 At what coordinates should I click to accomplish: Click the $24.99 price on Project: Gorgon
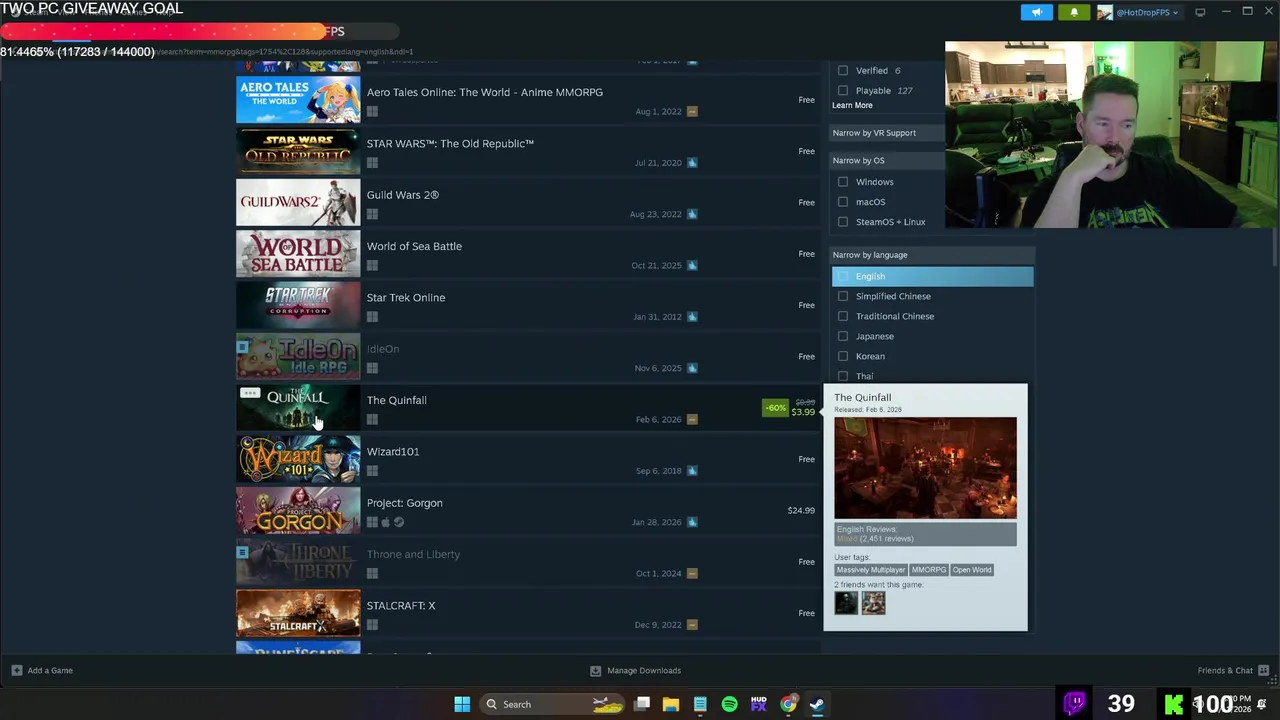pos(801,510)
